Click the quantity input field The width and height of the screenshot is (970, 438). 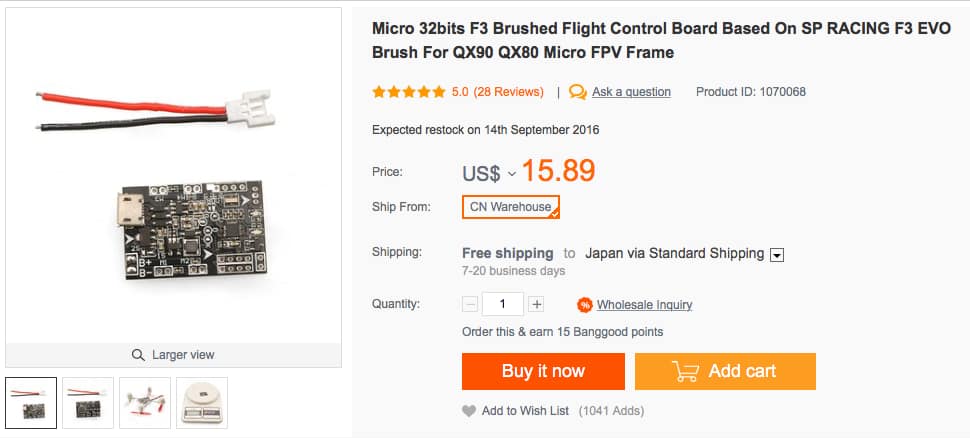pyautogui.click(x=503, y=304)
